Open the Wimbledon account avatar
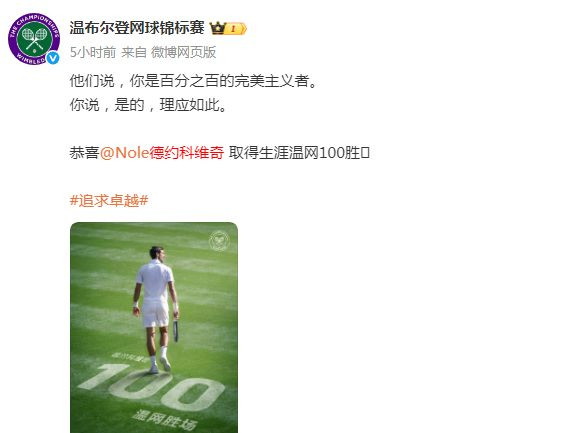 (34, 39)
